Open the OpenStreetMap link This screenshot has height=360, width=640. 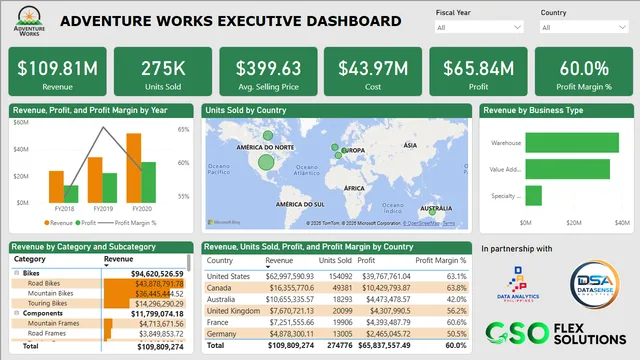[x=421, y=223]
